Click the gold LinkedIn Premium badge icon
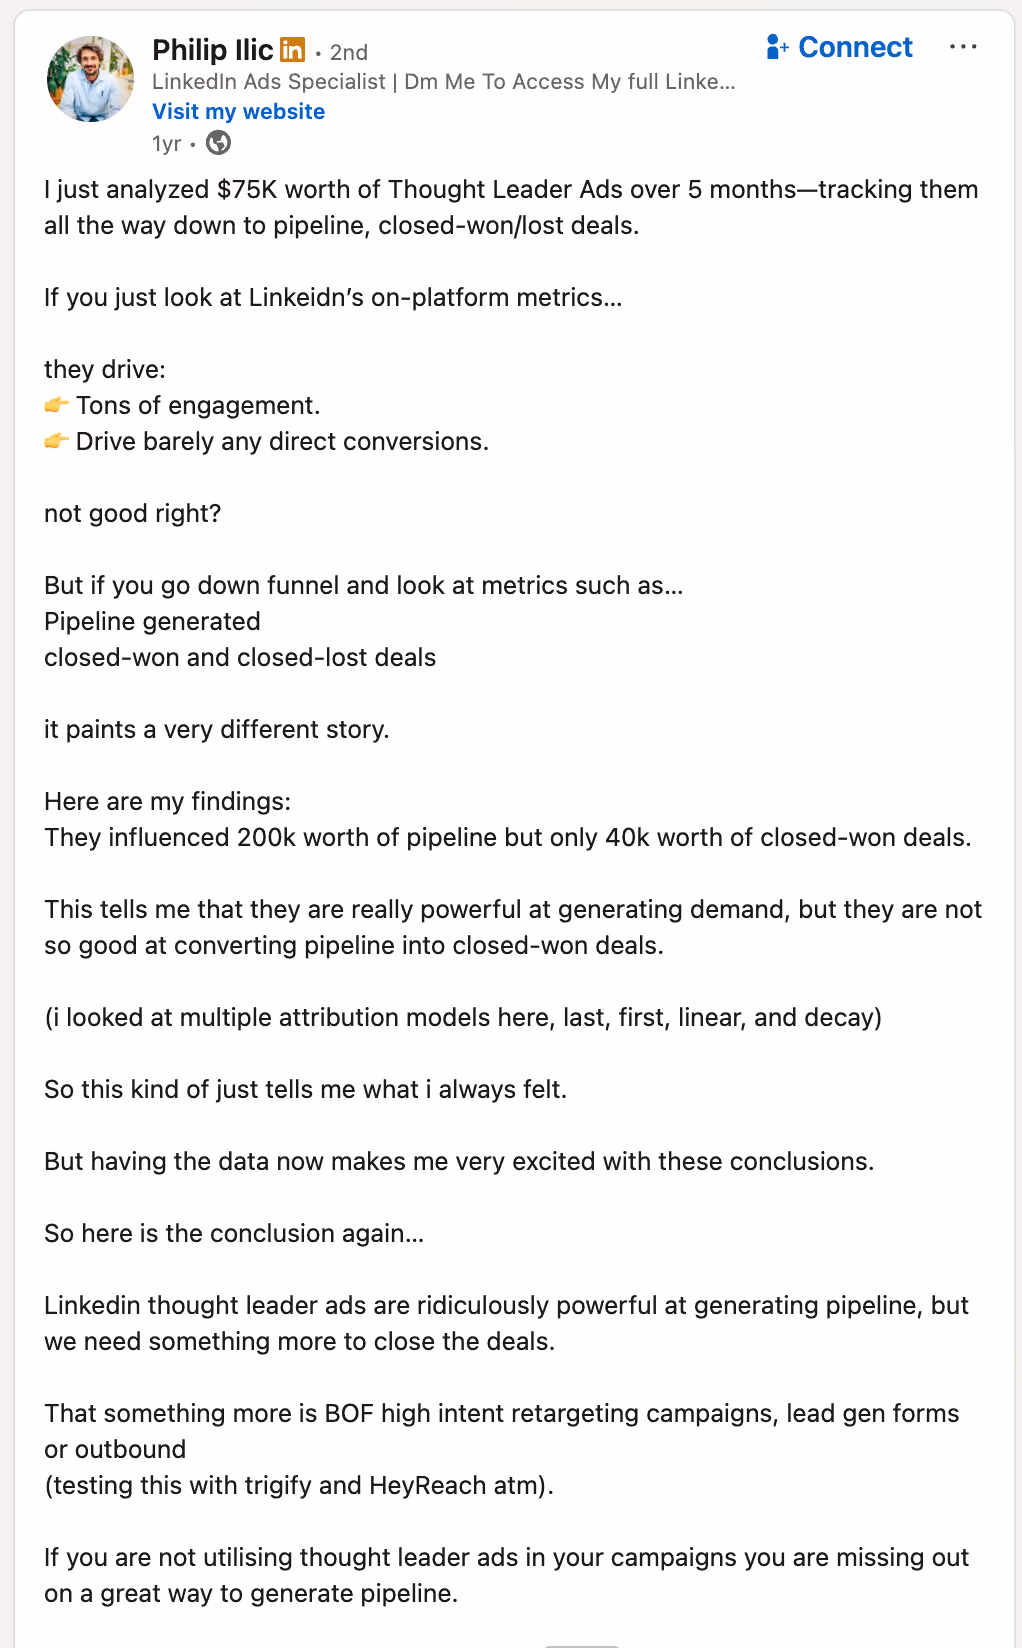The height and width of the screenshot is (1648, 1022). pyautogui.click(x=292, y=49)
